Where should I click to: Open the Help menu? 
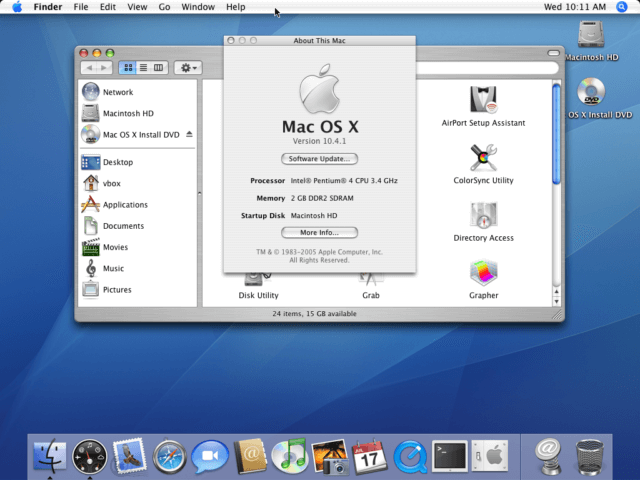[236, 7]
